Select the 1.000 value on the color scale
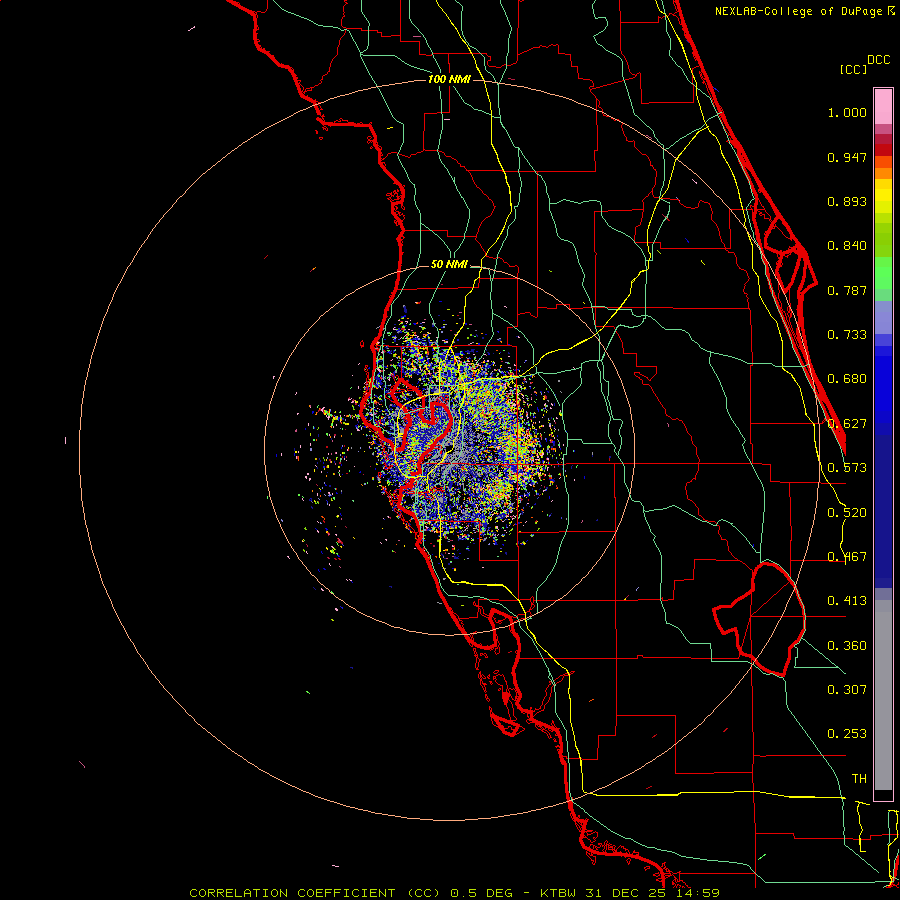Screen dimensions: 900x900 (x=847, y=112)
